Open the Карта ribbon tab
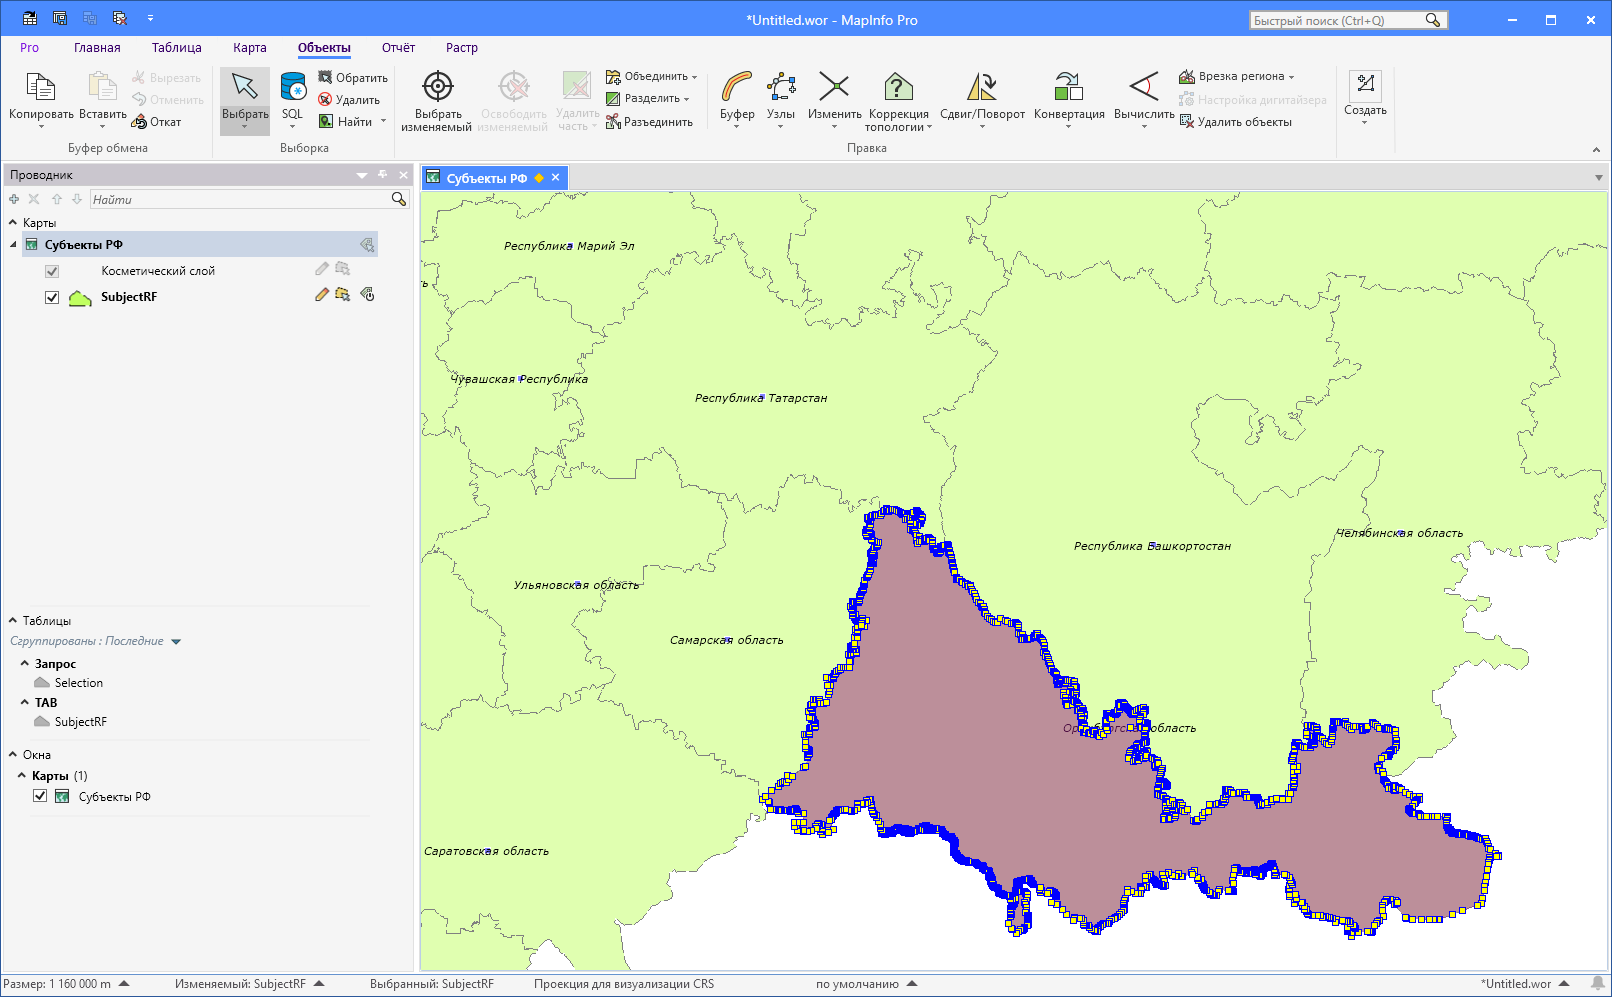 (249, 48)
